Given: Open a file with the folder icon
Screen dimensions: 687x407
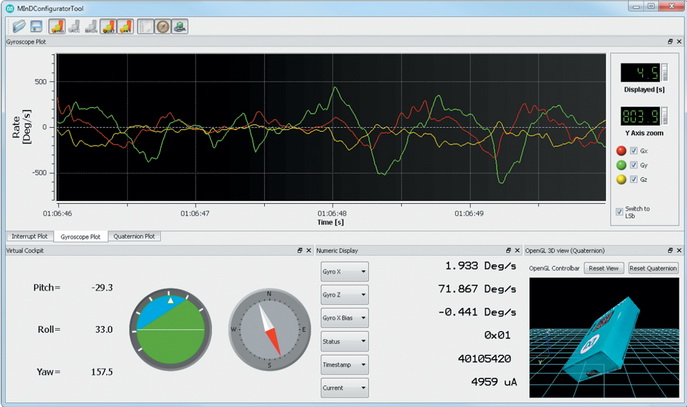Looking at the screenshot, I should 19,26.
